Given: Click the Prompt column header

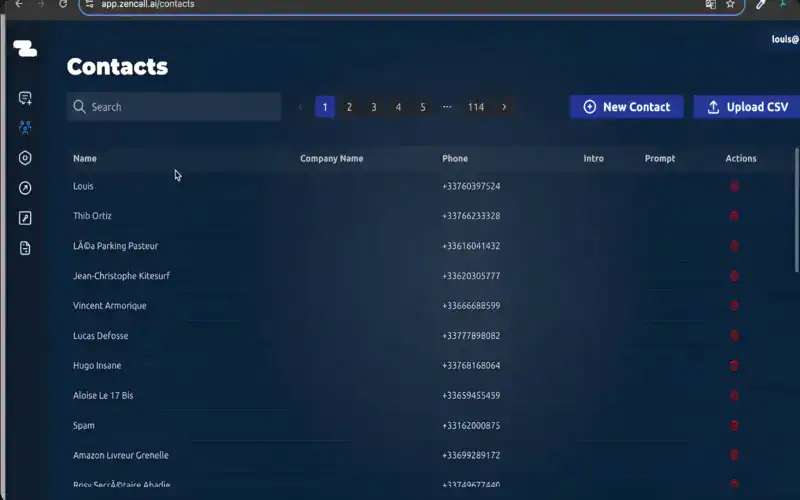Looking at the screenshot, I should click(660, 158).
